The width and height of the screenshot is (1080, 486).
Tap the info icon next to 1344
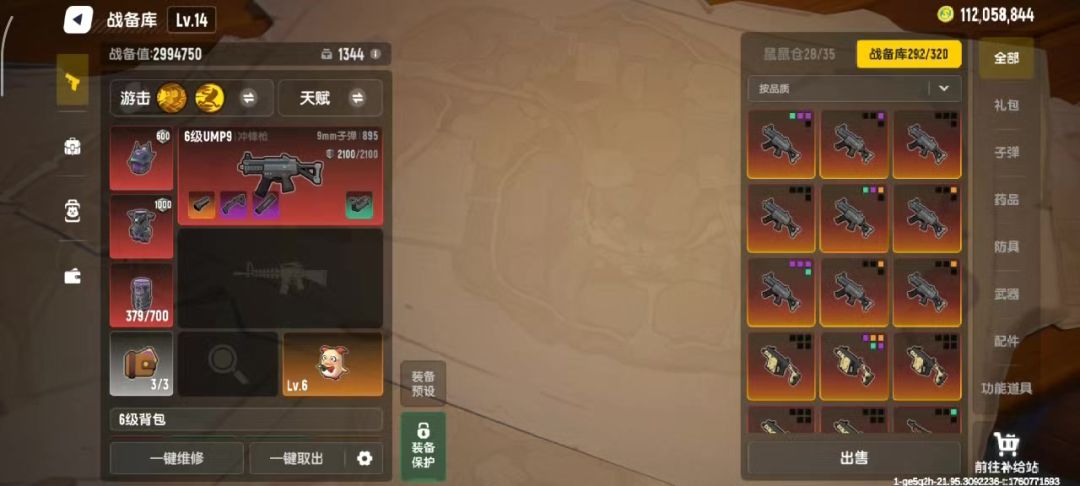(375, 54)
